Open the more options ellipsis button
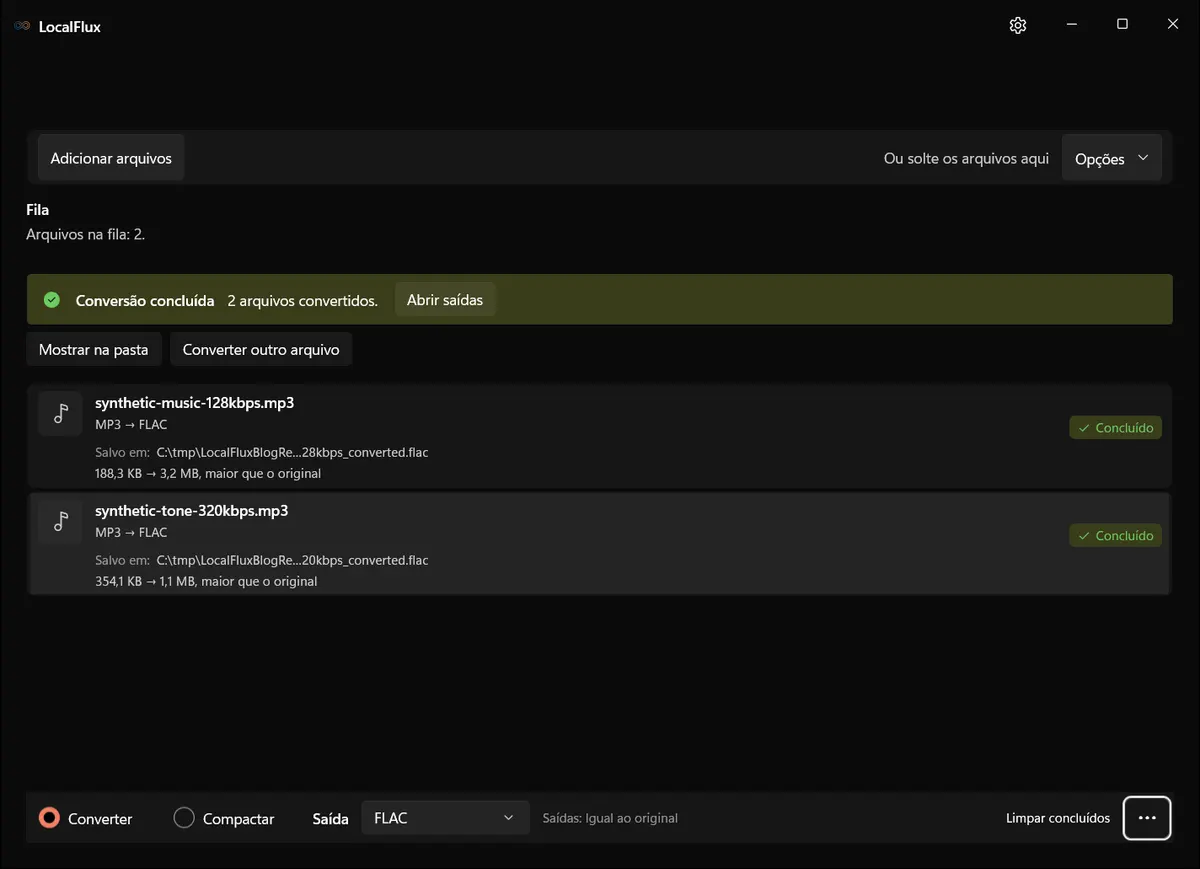Image resolution: width=1200 pixels, height=869 pixels. tap(1147, 818)
